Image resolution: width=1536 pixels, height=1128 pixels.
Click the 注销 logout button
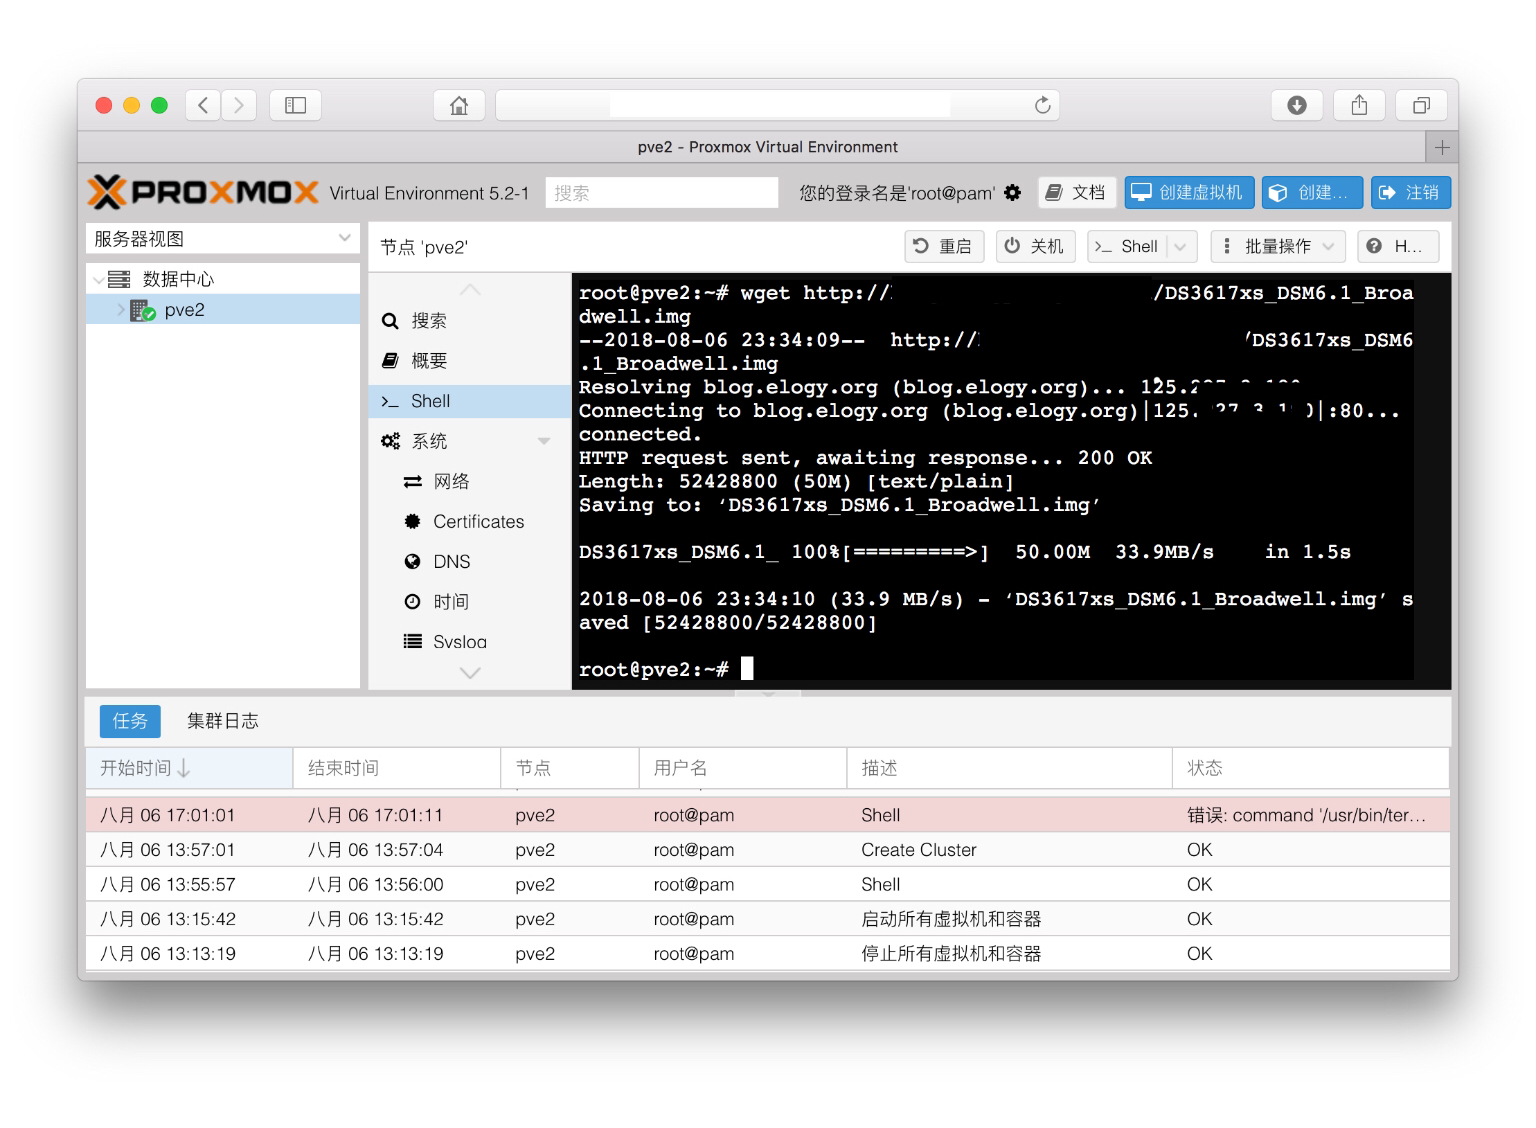coord(1409,193)
